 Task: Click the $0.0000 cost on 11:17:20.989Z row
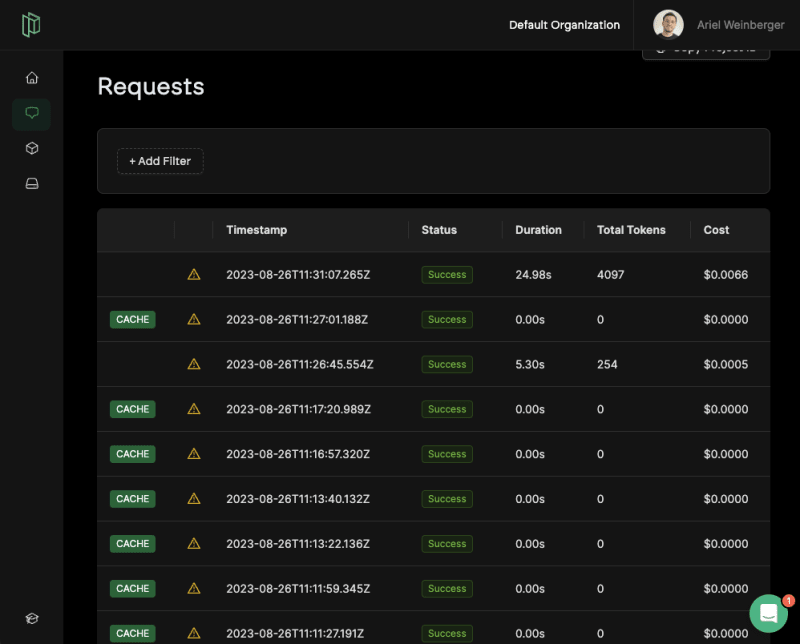[726, 410]
